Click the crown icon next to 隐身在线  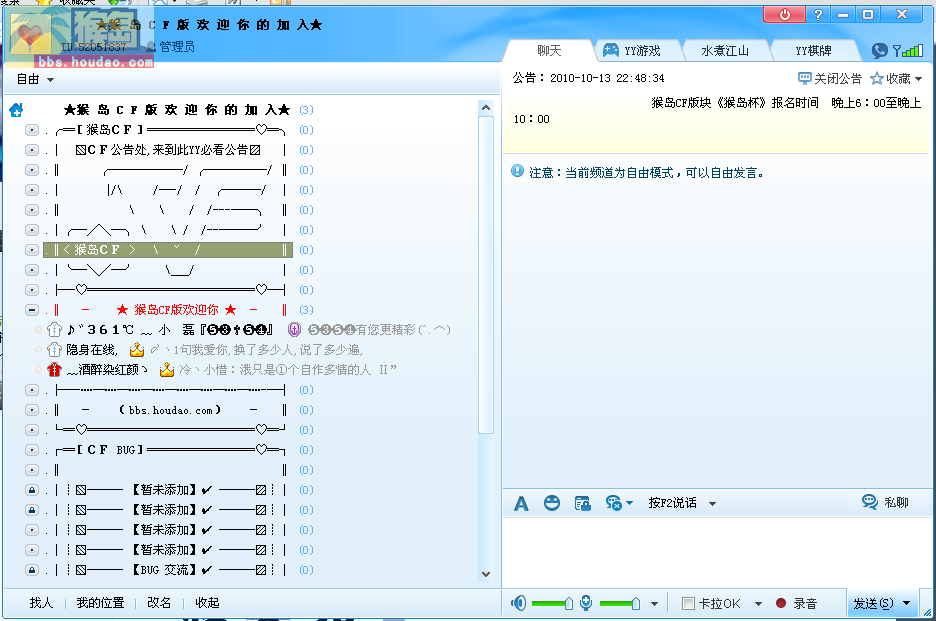(137, 349)
